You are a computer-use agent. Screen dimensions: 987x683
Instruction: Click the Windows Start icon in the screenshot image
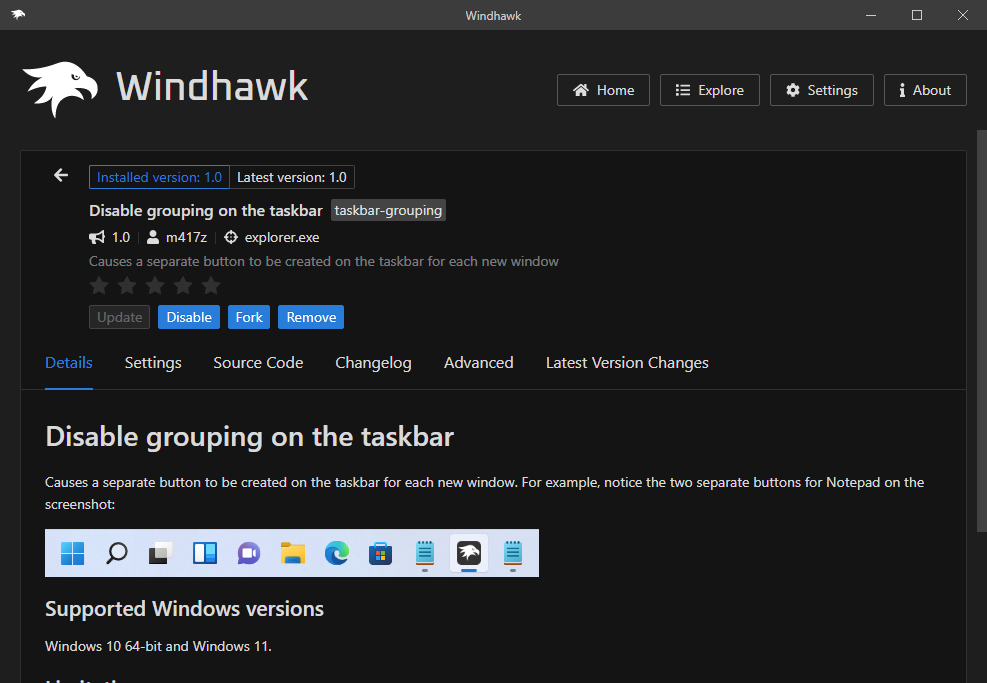tap(72, 553)
